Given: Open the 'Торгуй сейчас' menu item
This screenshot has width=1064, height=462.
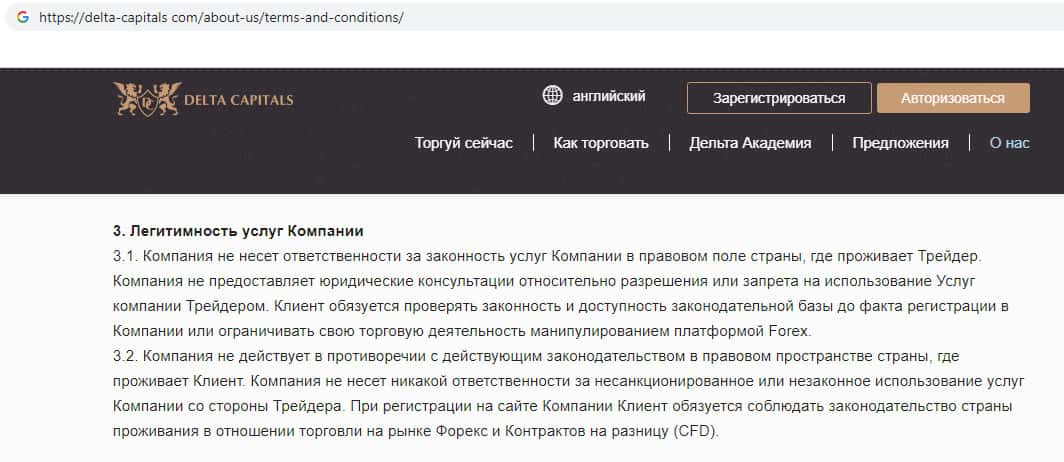Looking at the screenshot, I should (463, 143).
